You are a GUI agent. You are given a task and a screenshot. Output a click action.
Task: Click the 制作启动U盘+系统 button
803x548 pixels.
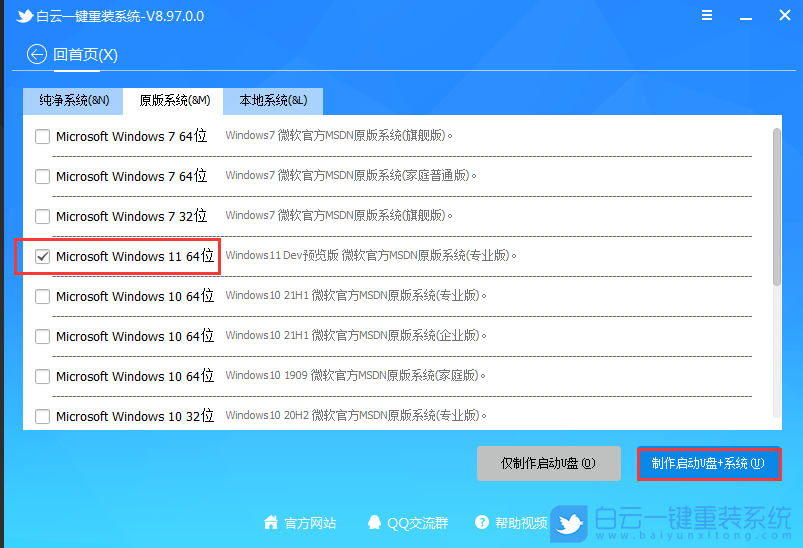(x=709, y=463)
